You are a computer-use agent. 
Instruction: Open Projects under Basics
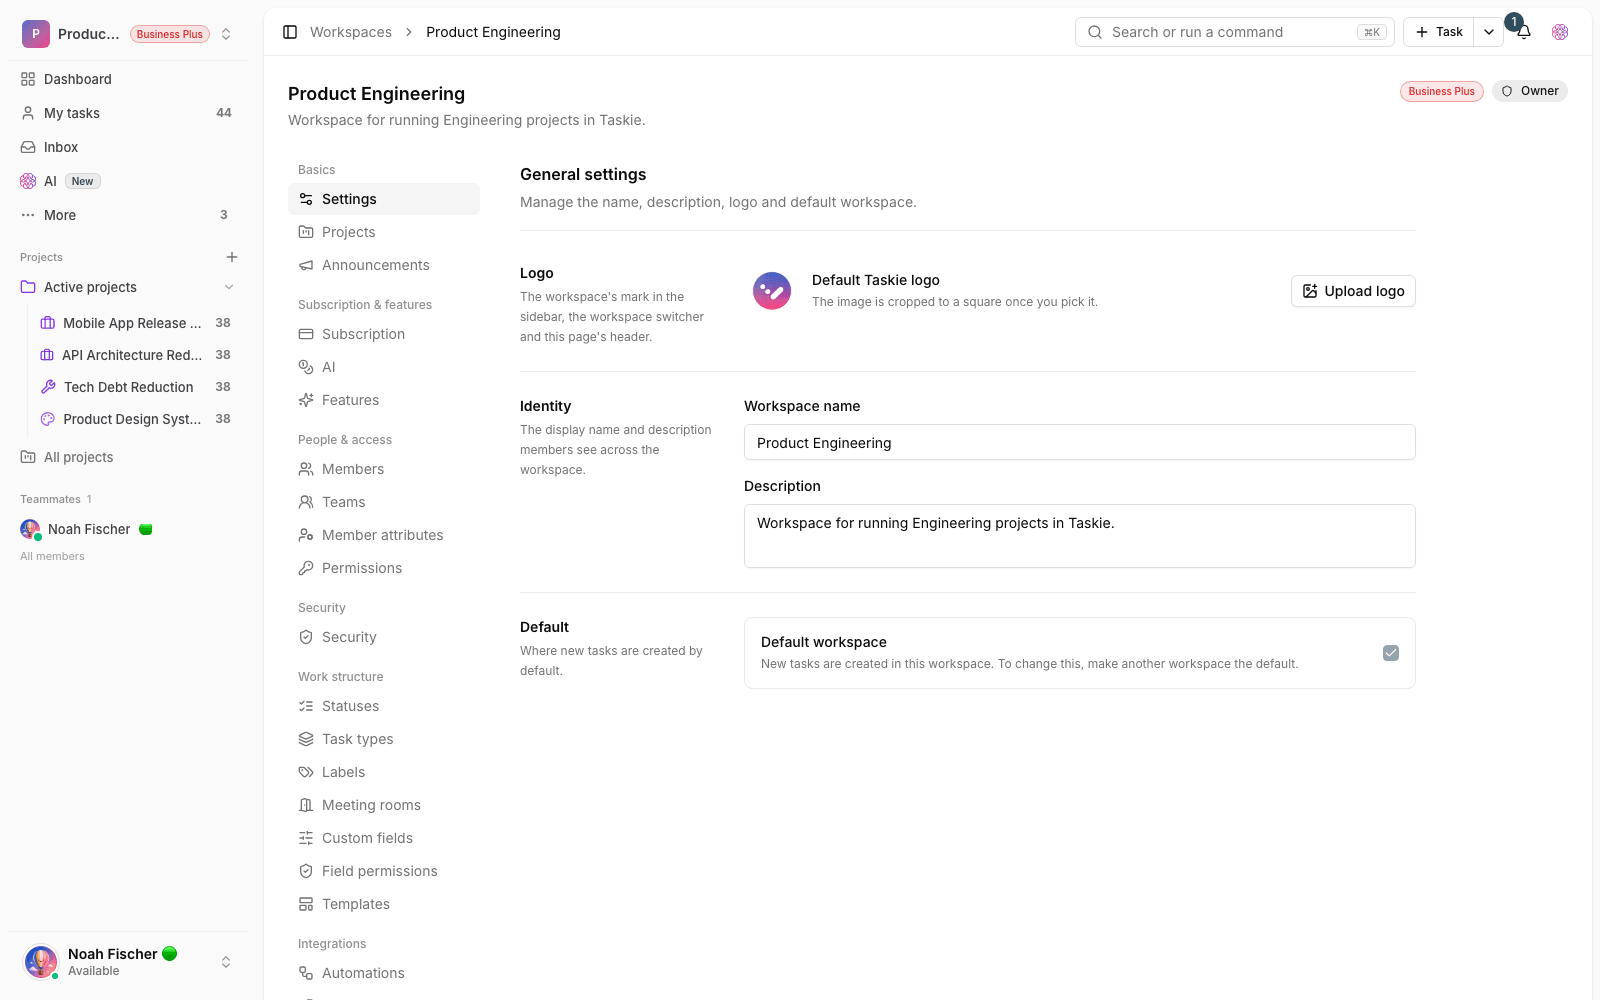pyautogui.click(x=384, y=232)
